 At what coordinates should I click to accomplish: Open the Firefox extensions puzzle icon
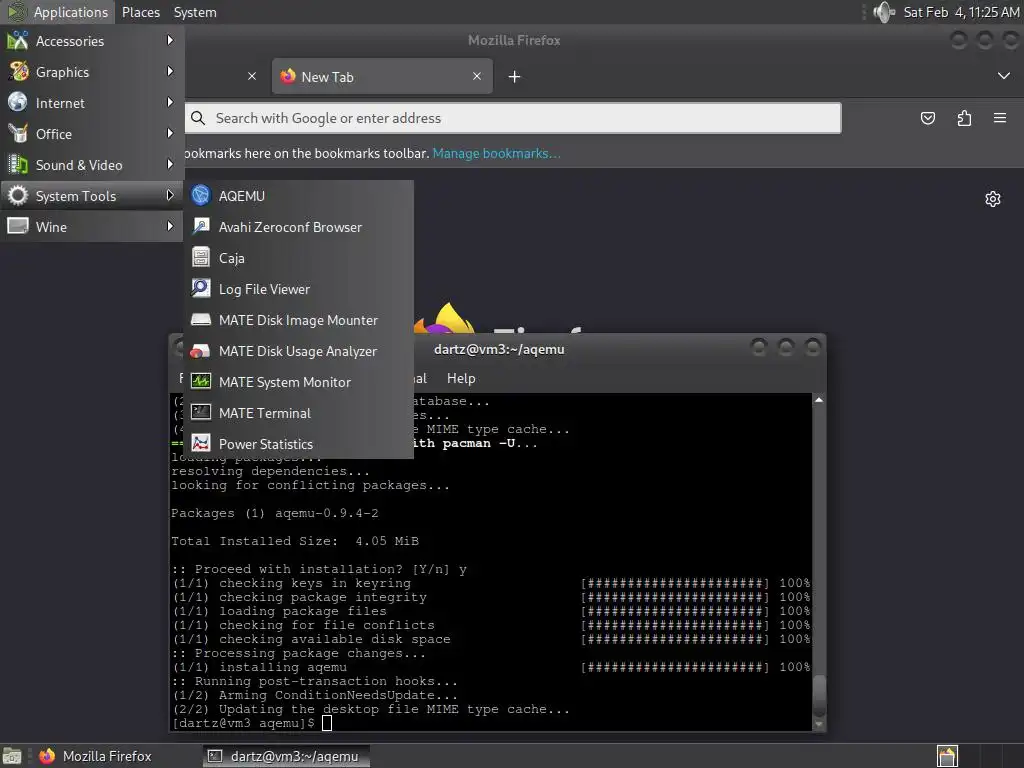[x=964, y=118]
